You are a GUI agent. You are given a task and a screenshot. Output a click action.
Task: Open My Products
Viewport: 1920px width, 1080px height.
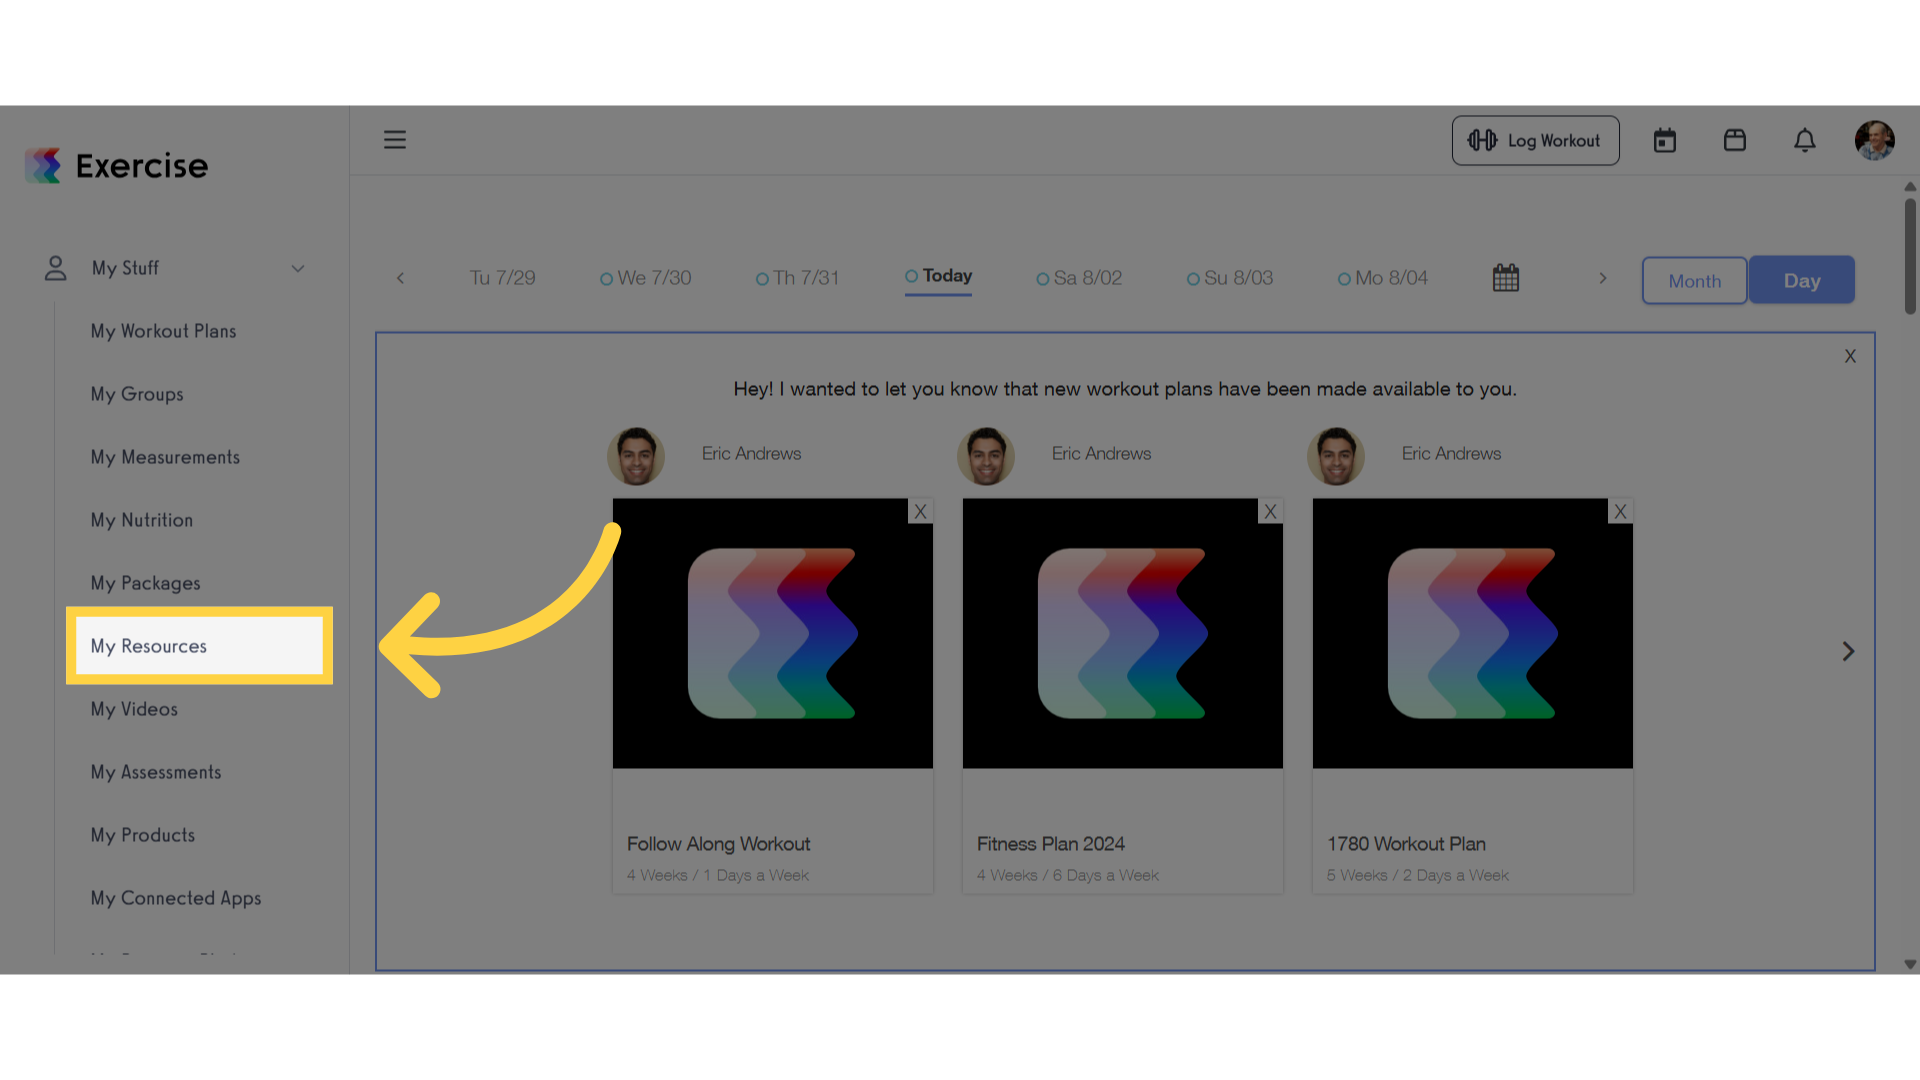click(143, 835)
